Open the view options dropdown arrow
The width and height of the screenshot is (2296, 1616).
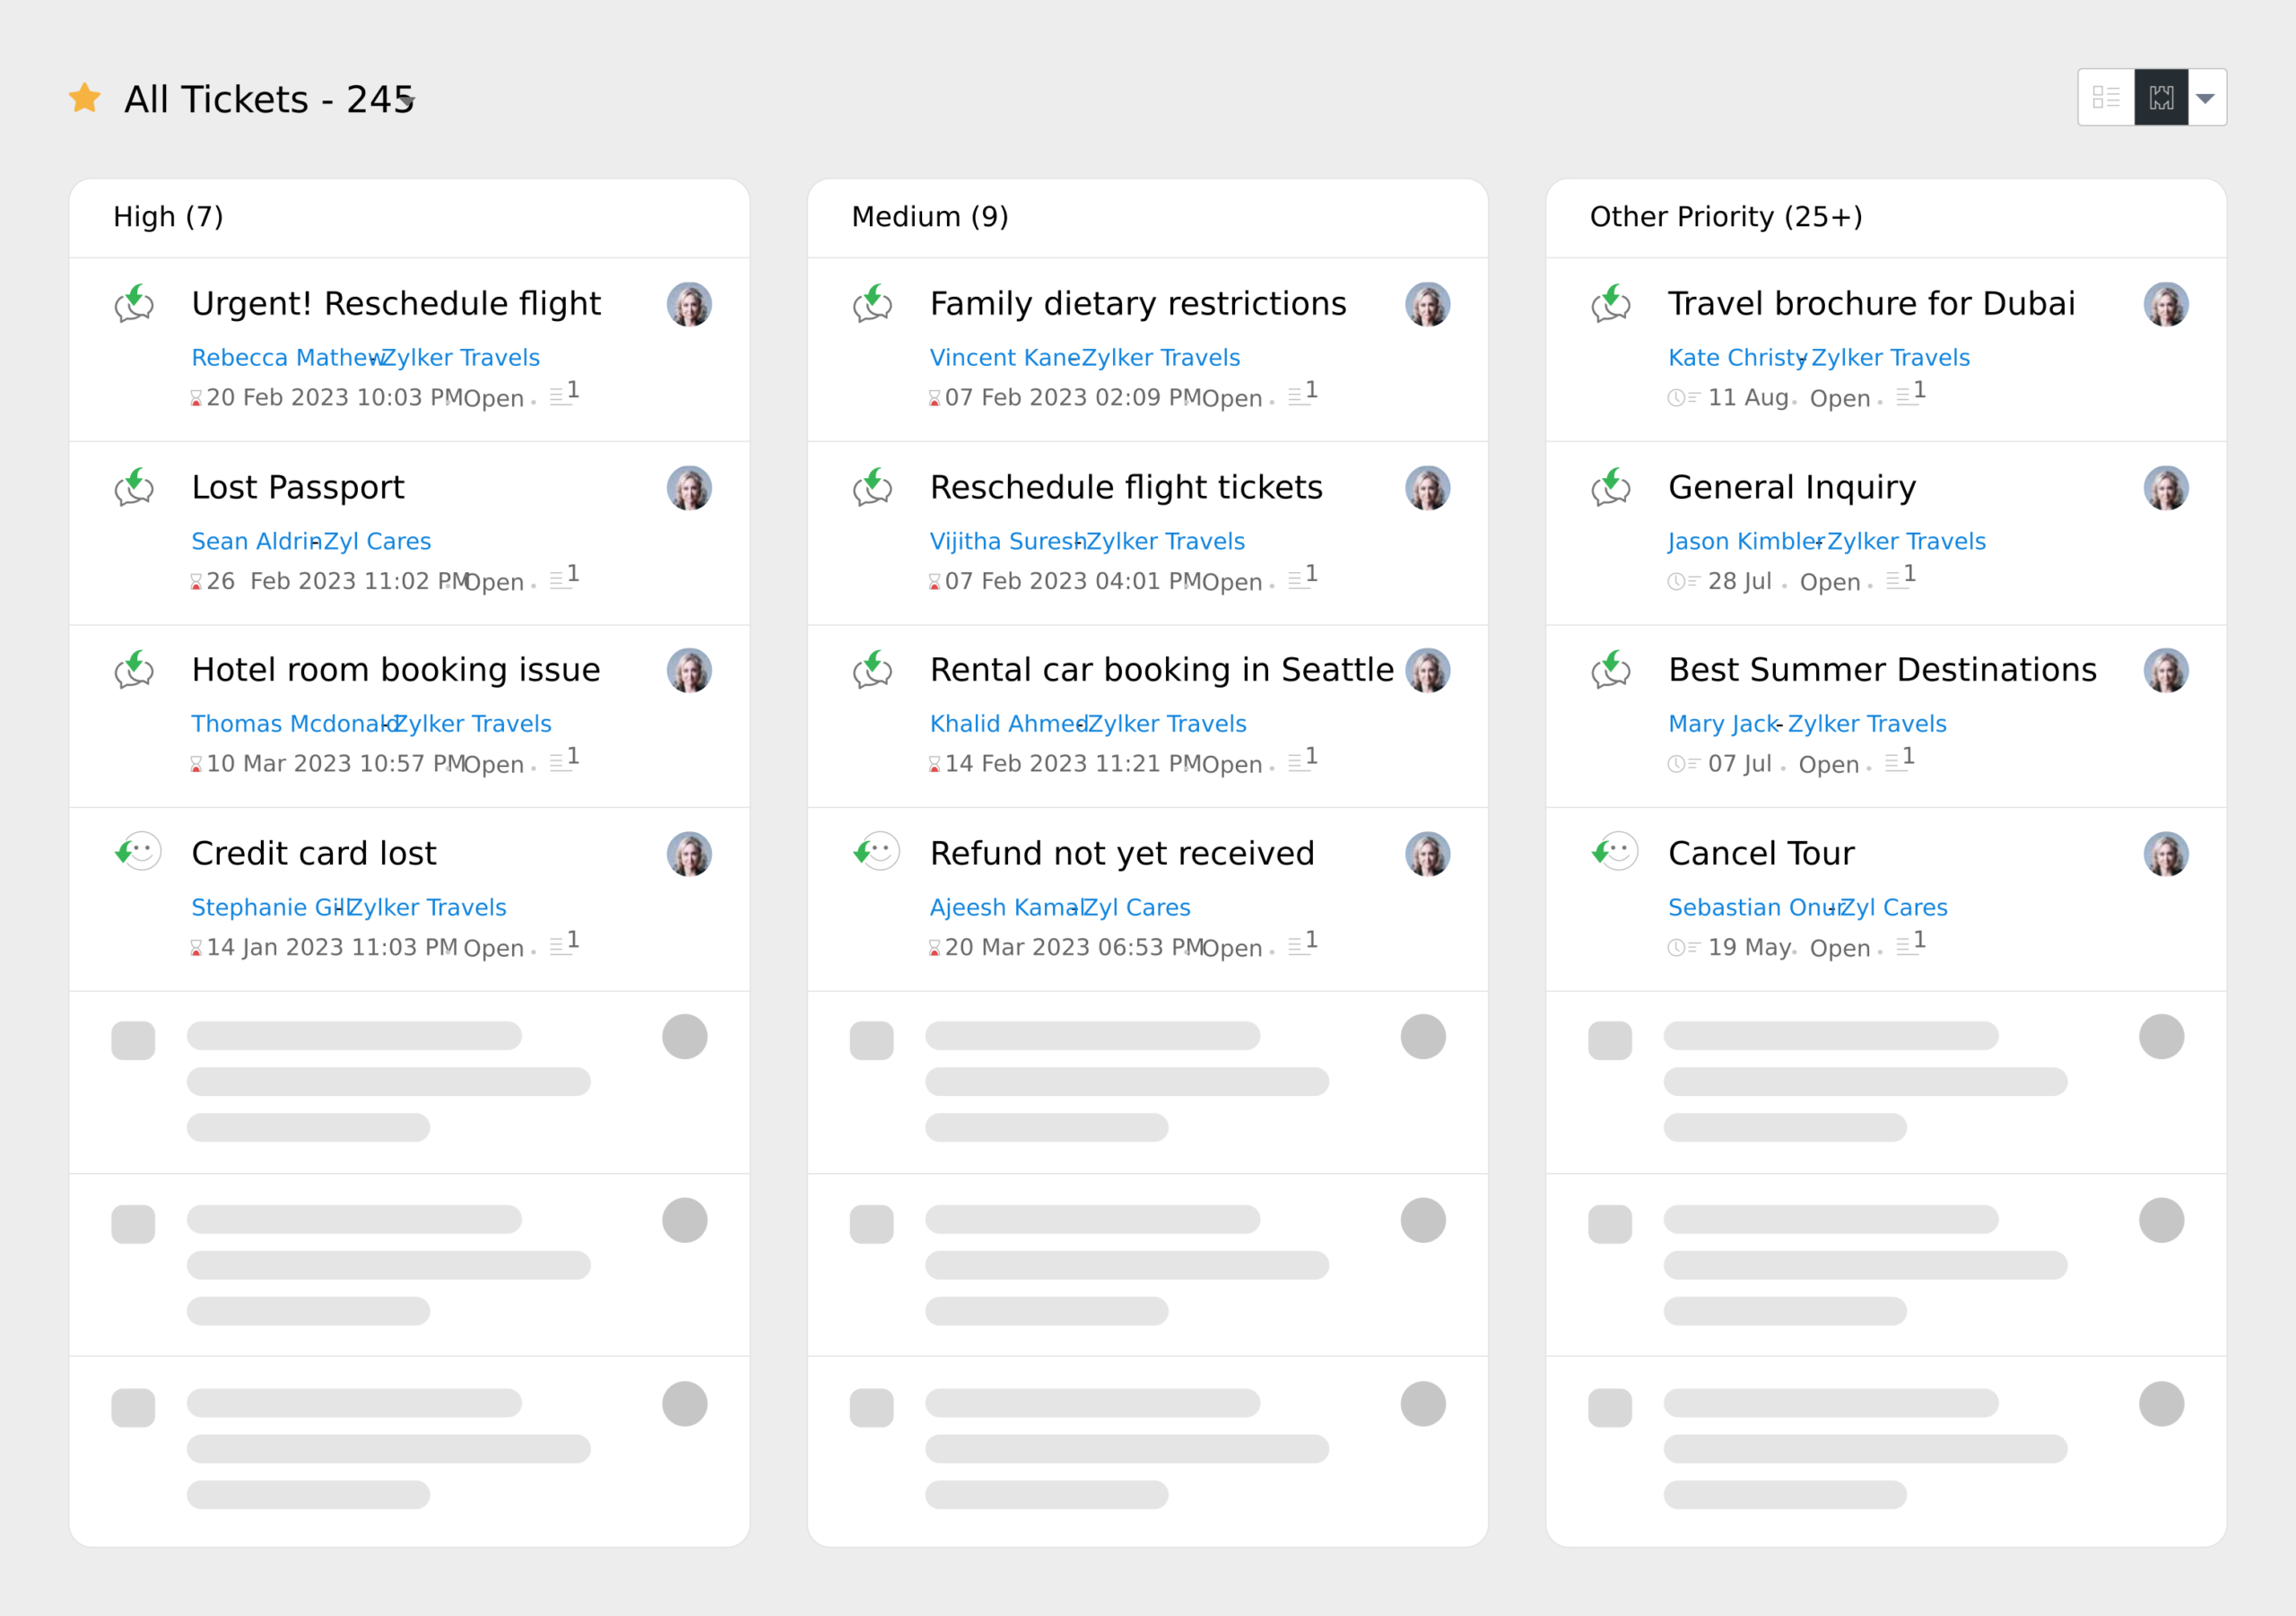pyautogui.click(x=2206, y=98)
